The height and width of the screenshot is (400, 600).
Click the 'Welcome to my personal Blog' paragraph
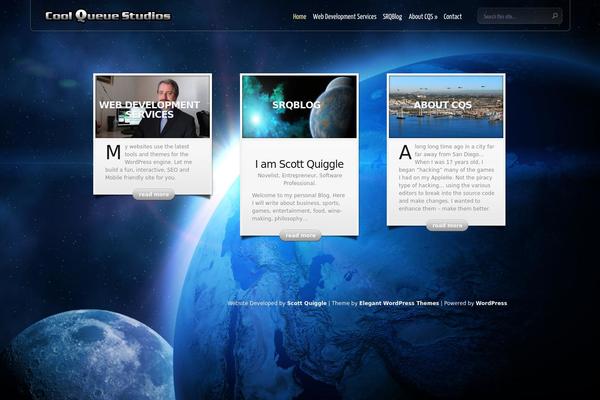click(x=299, y=207)
